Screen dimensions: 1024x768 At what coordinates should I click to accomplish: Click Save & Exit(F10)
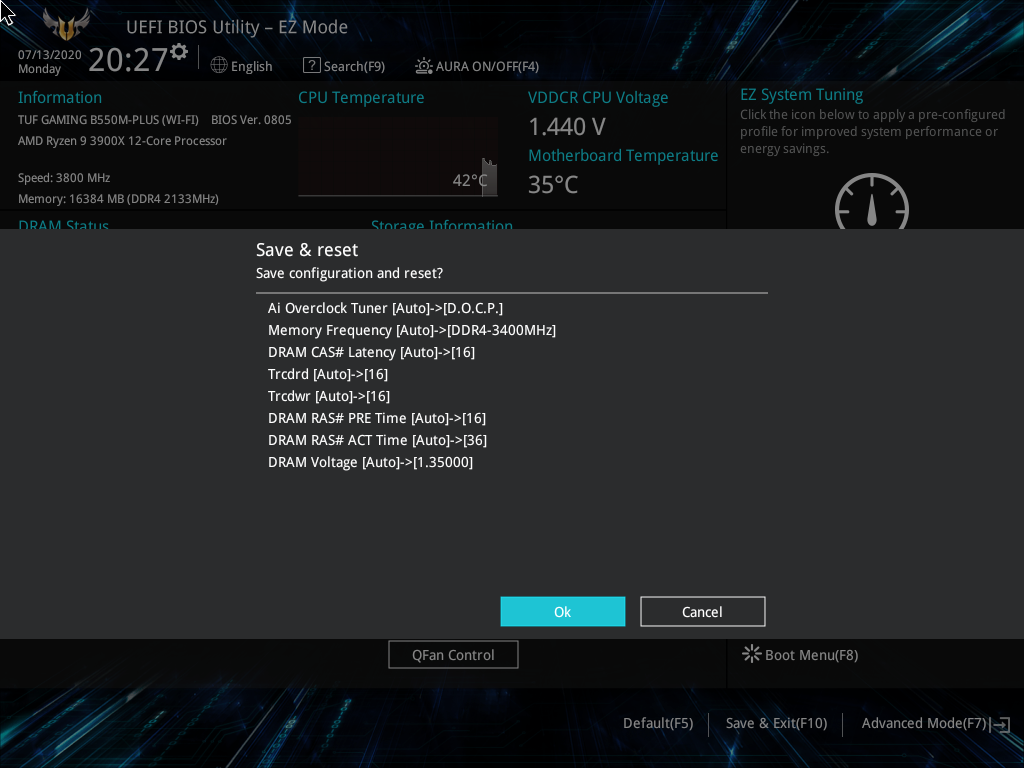tap(776, 723)
